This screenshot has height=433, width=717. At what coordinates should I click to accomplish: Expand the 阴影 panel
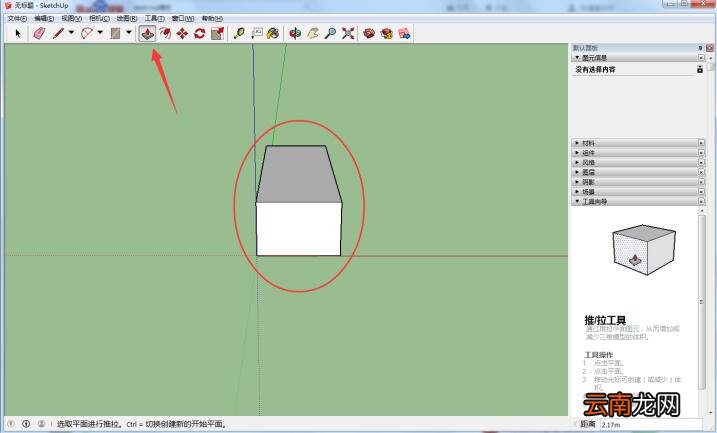pos(577,182)
